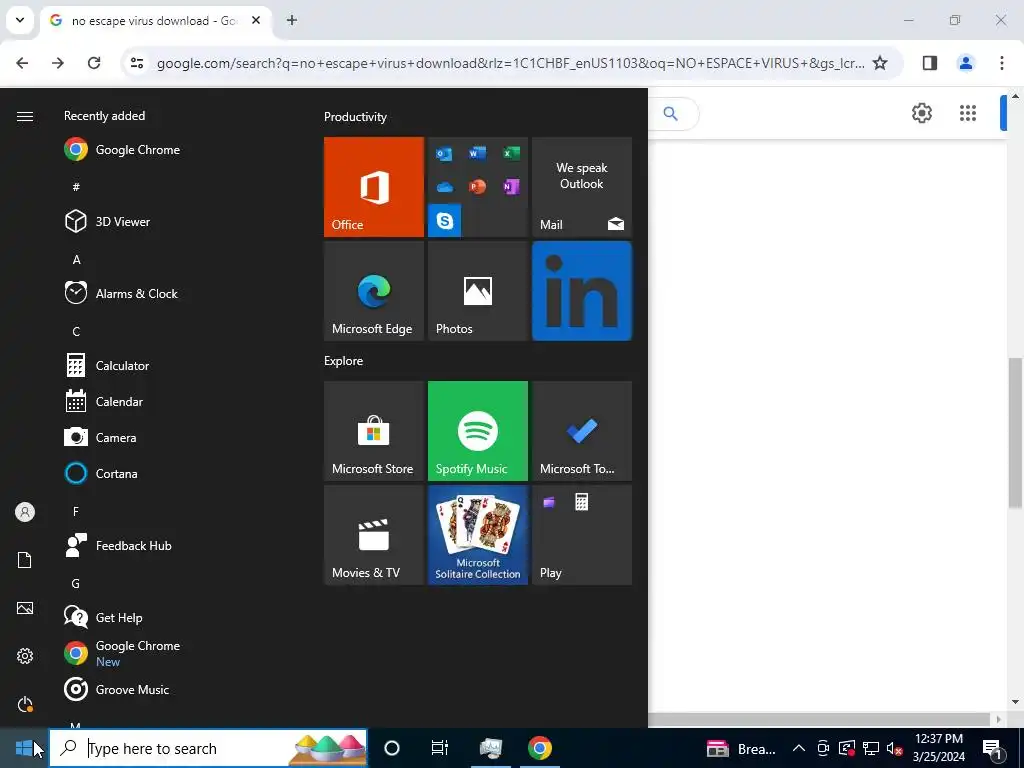
Task: Focus the taskbar search box
Action: point(208,748)
